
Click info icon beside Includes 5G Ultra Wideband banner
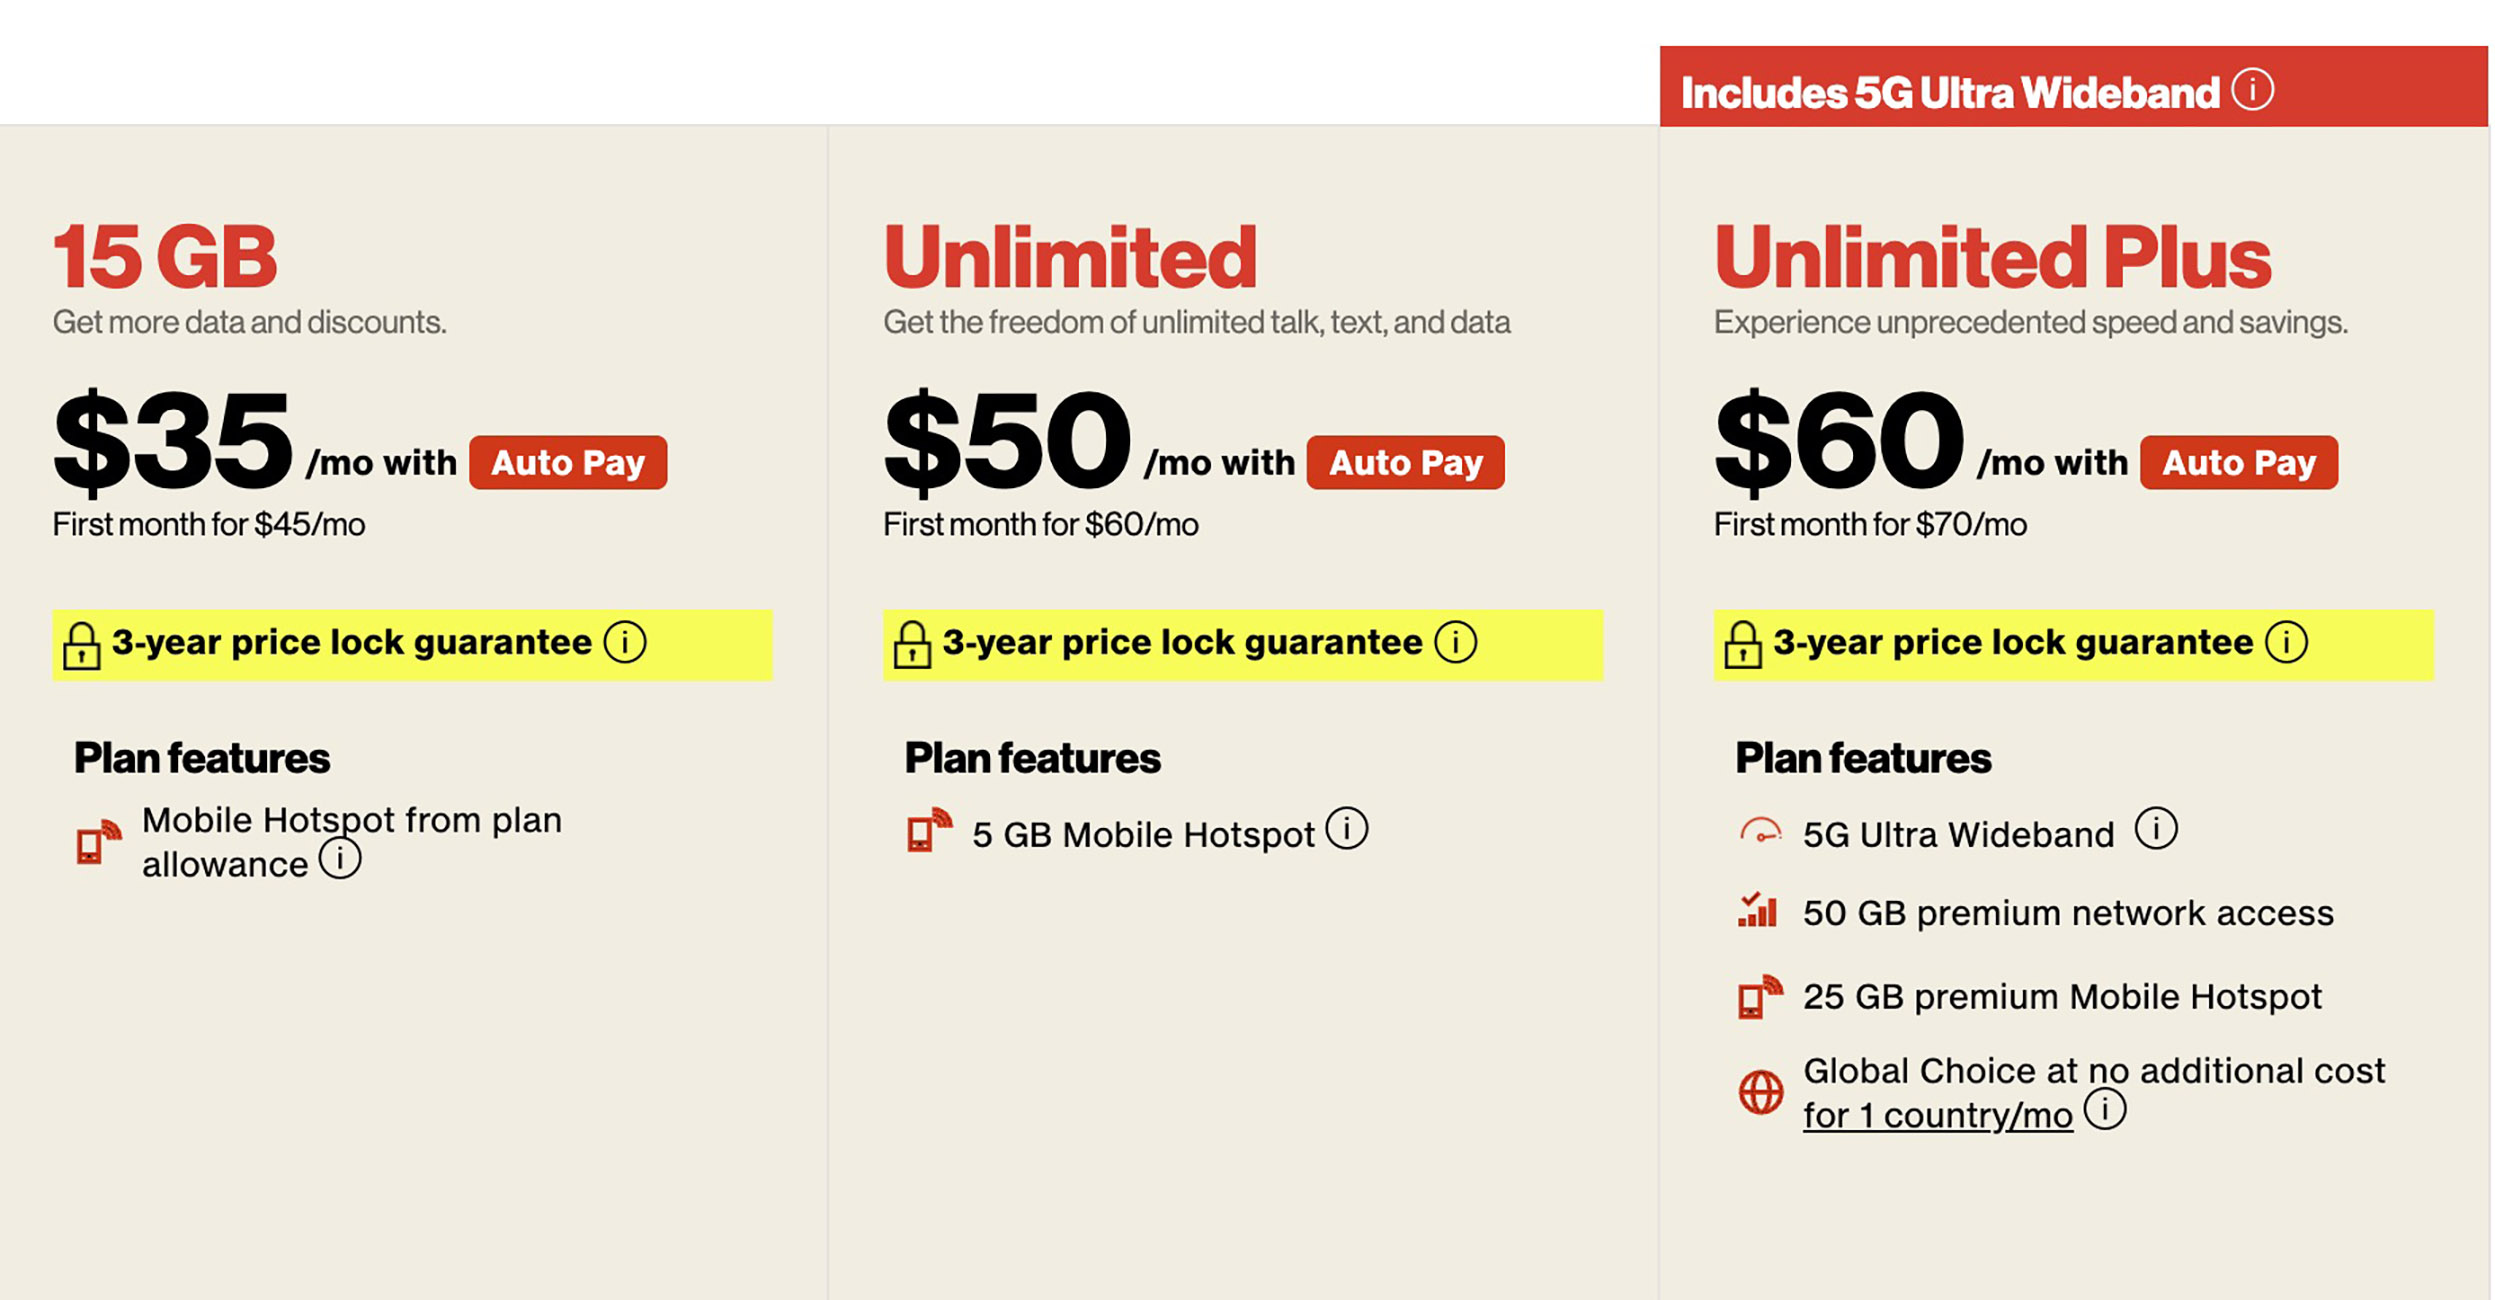(x=2253, y=90)
